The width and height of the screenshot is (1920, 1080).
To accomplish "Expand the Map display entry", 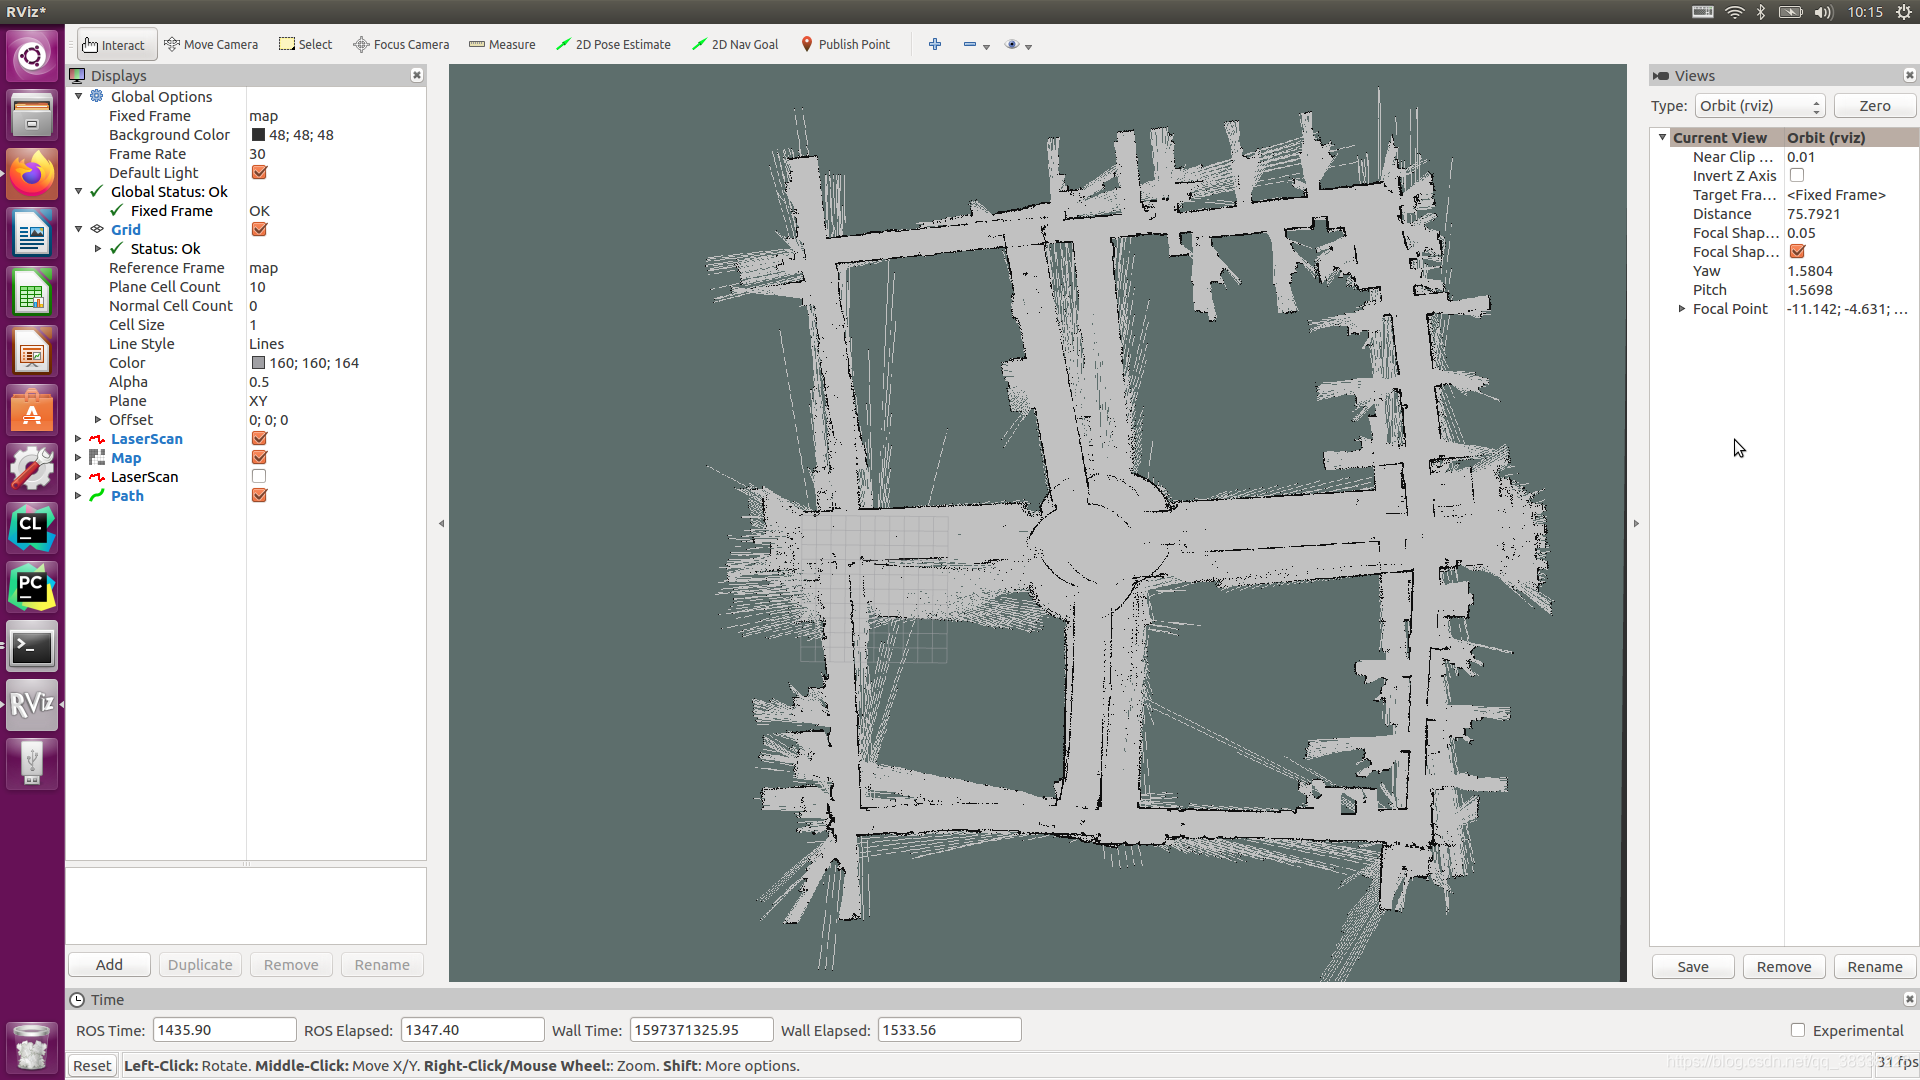I will 78,458.
